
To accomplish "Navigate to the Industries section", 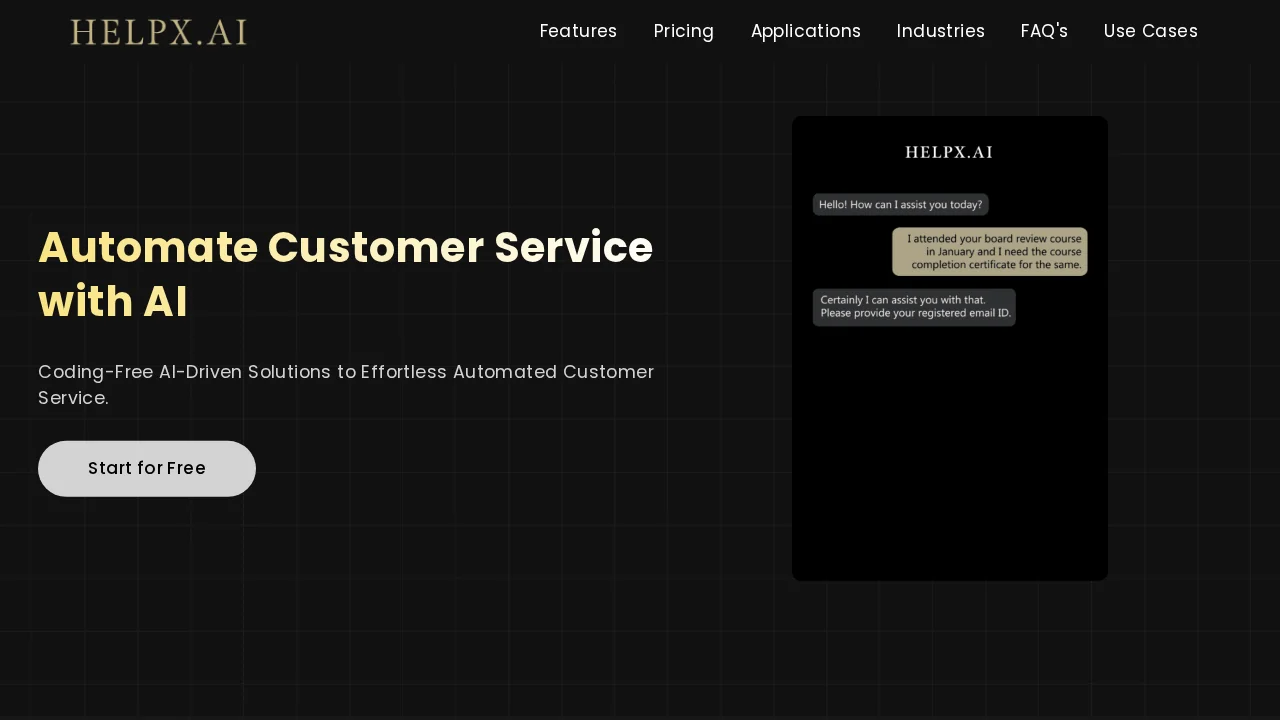I will [x=940, y=31].
